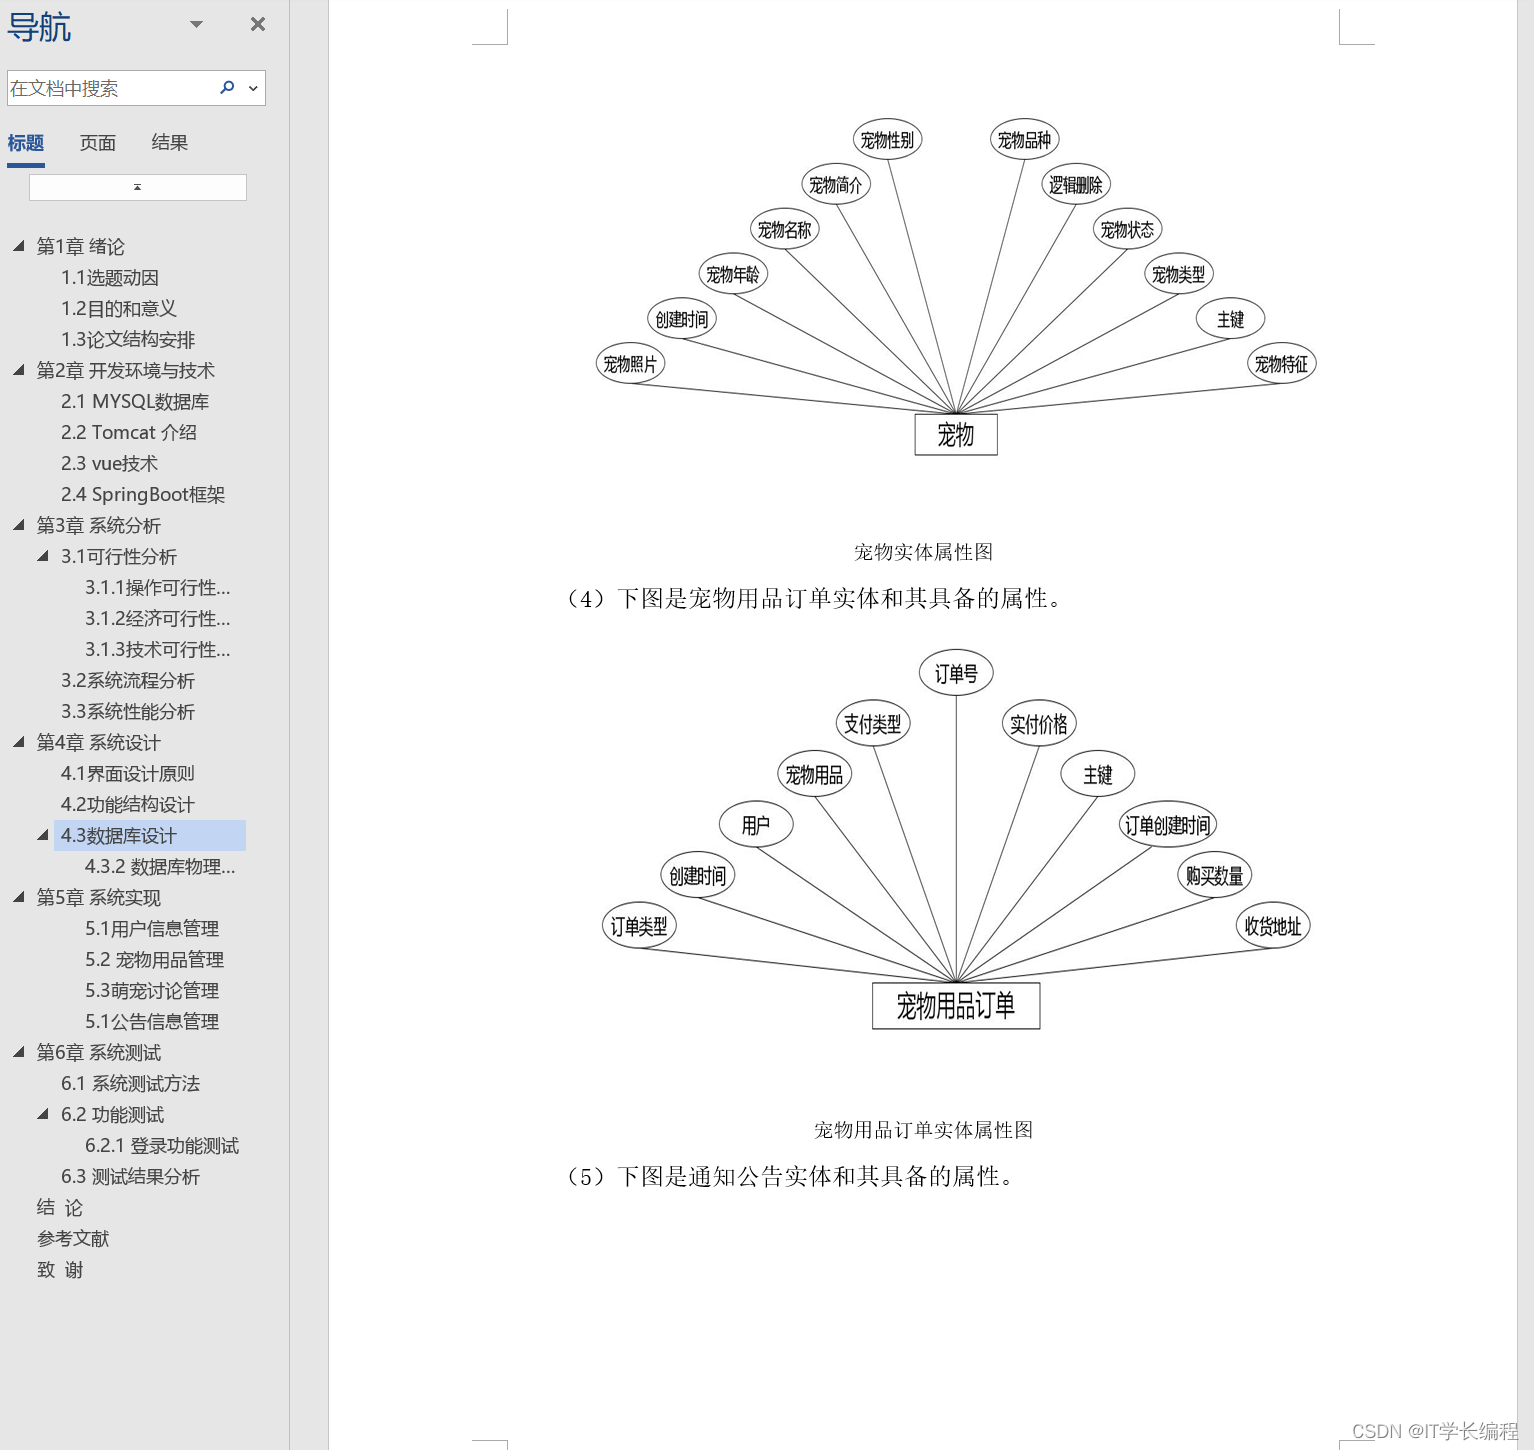Collapse the 第3章 系统分析 heading

click(x=18, y=525)
